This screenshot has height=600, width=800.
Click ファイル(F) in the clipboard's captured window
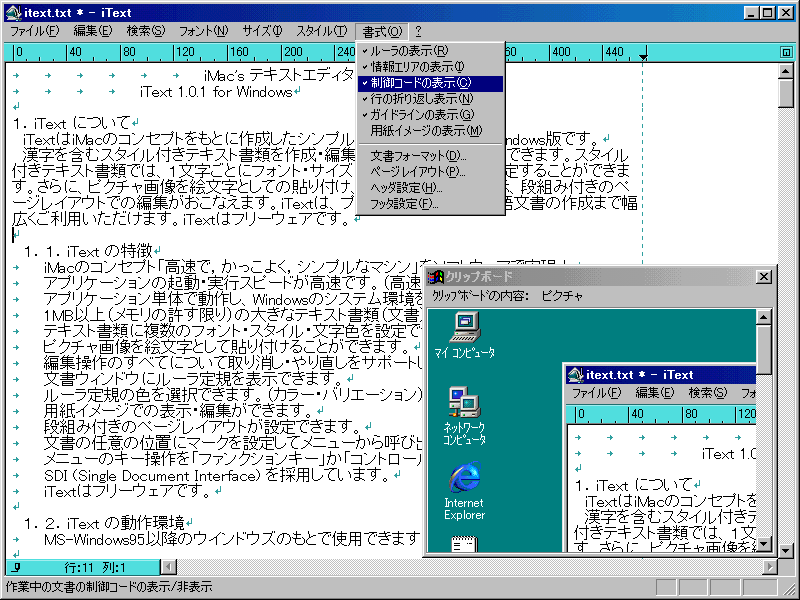tap(596, 393)
